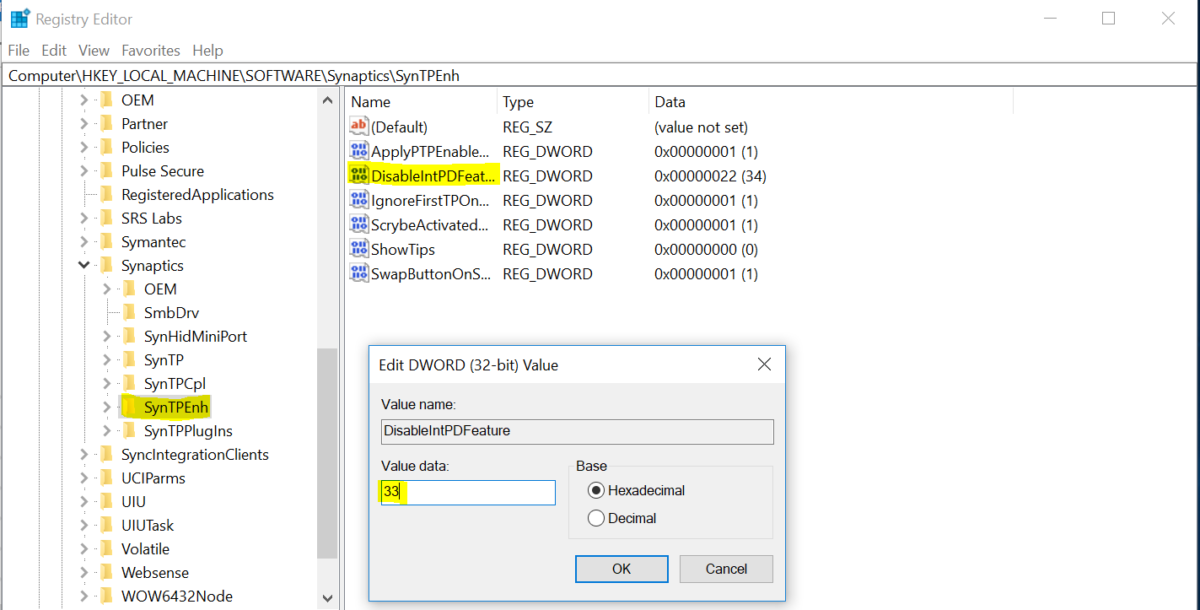Click the SwapButtonOnS value icon
Image resolution: width=1200 pixels, height=610 pixels.
click(x=359, y=274)
